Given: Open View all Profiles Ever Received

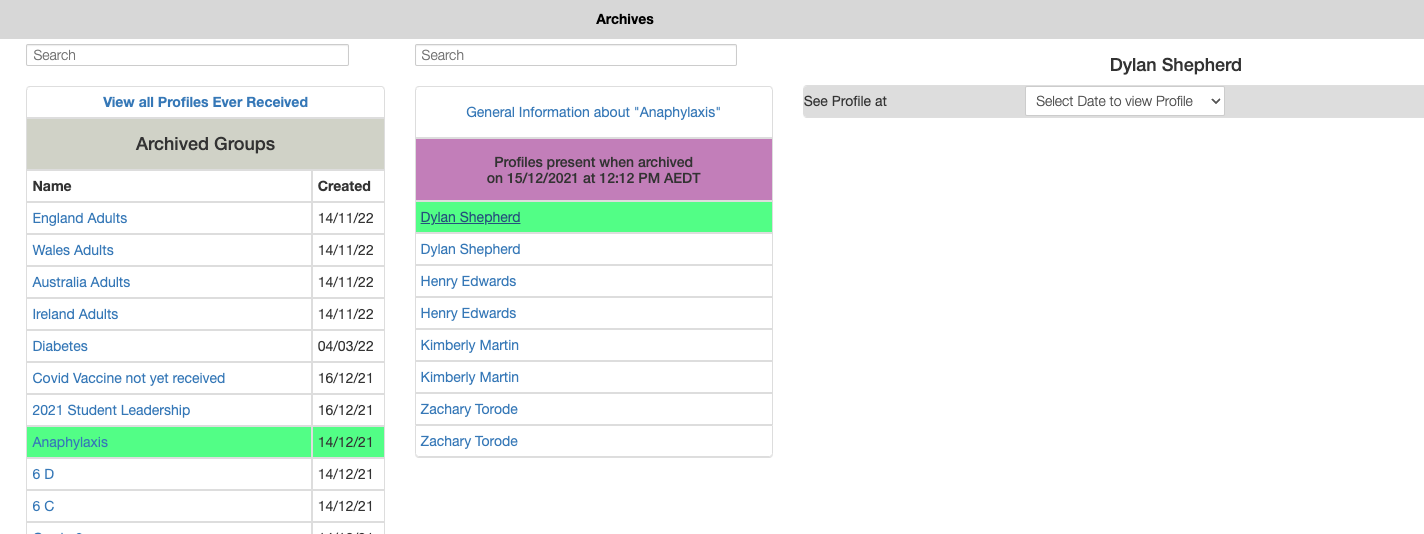Looking at the screenshot, I should coord(205,102).
